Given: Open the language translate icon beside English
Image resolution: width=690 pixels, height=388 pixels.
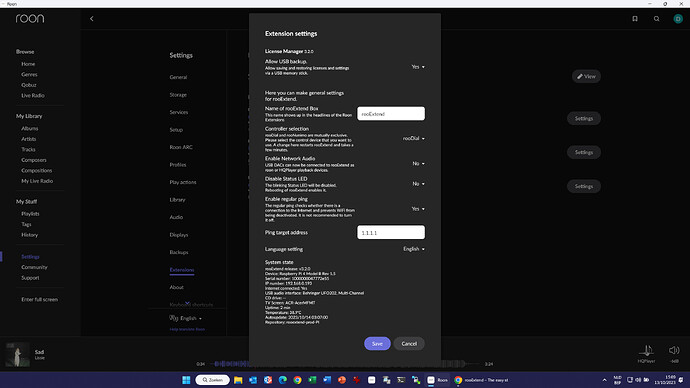Looking at the screenshot, I should pos(173,318).
